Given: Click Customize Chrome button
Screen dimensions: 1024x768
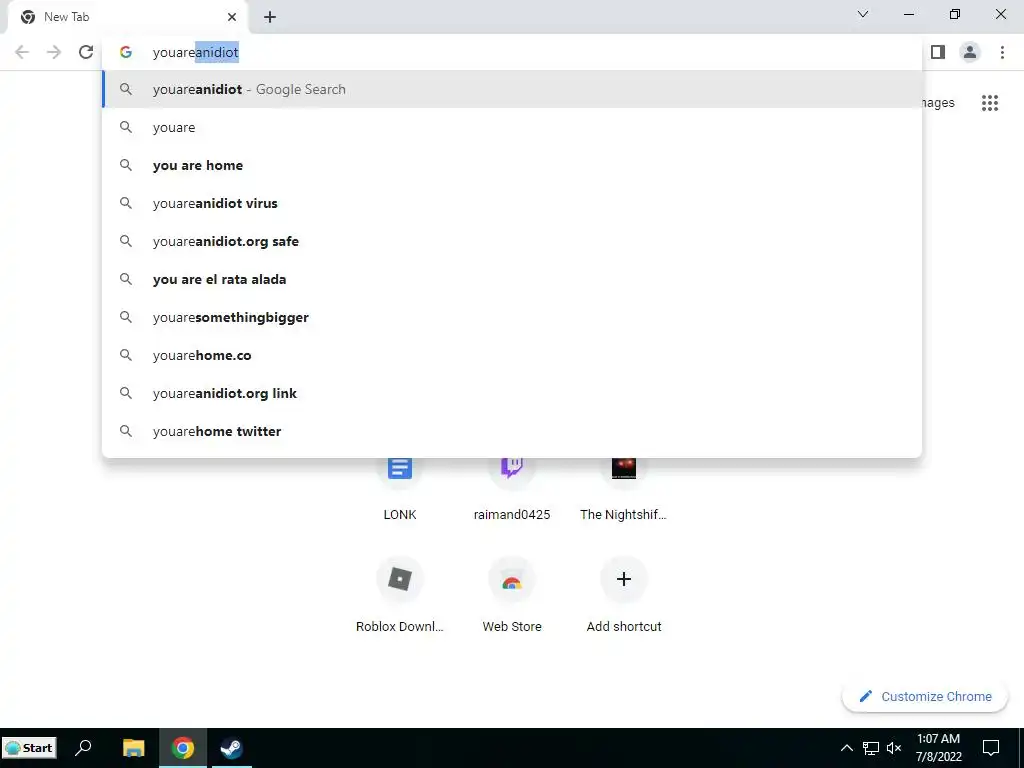Looking at the screenshot, I should [925, 696].
